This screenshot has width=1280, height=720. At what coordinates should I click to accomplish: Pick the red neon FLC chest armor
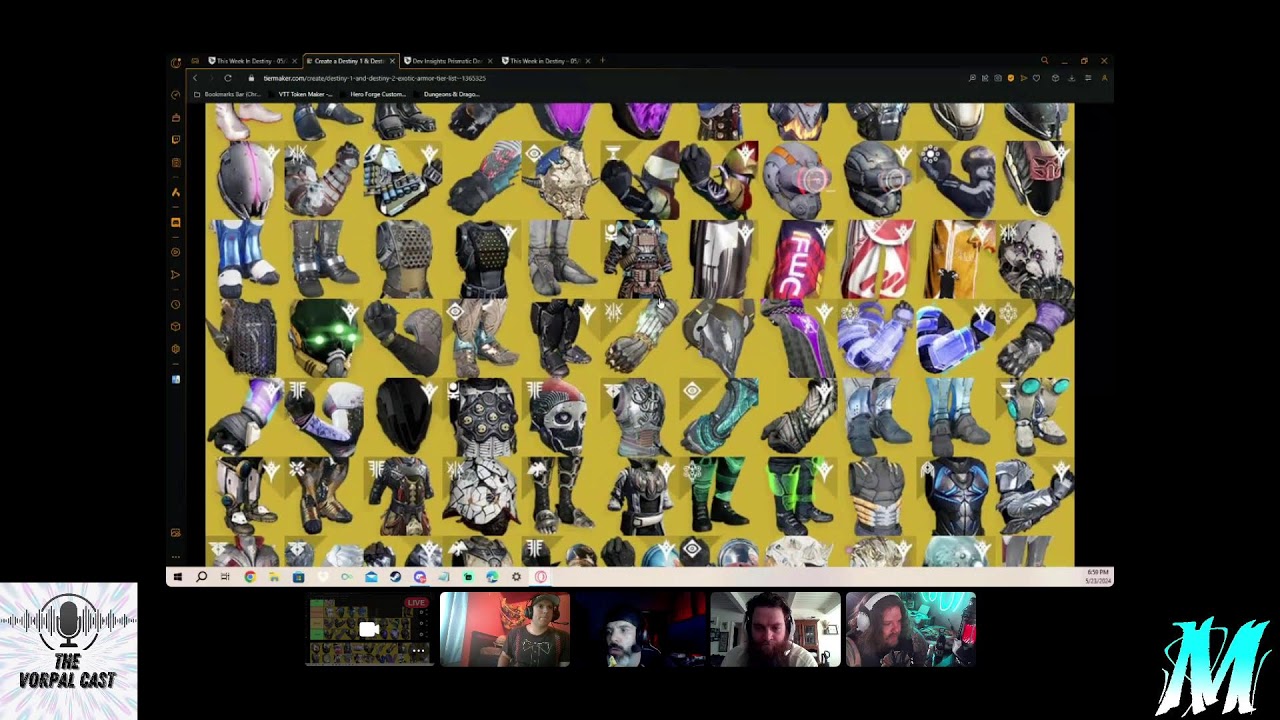[x=797, y=259]
